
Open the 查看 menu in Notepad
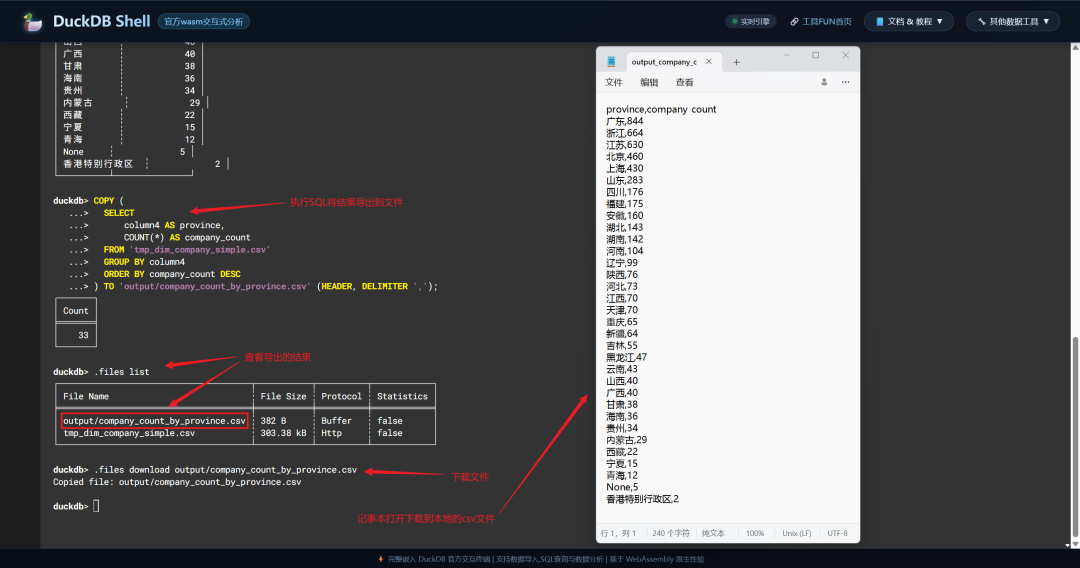[684, 82]
